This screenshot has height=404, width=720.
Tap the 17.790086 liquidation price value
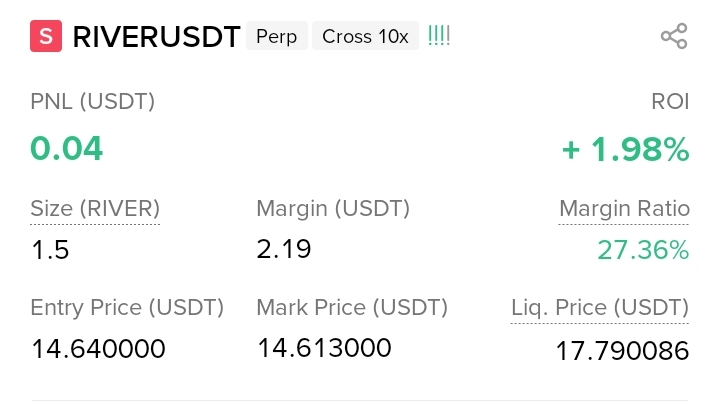pos(622,351)
